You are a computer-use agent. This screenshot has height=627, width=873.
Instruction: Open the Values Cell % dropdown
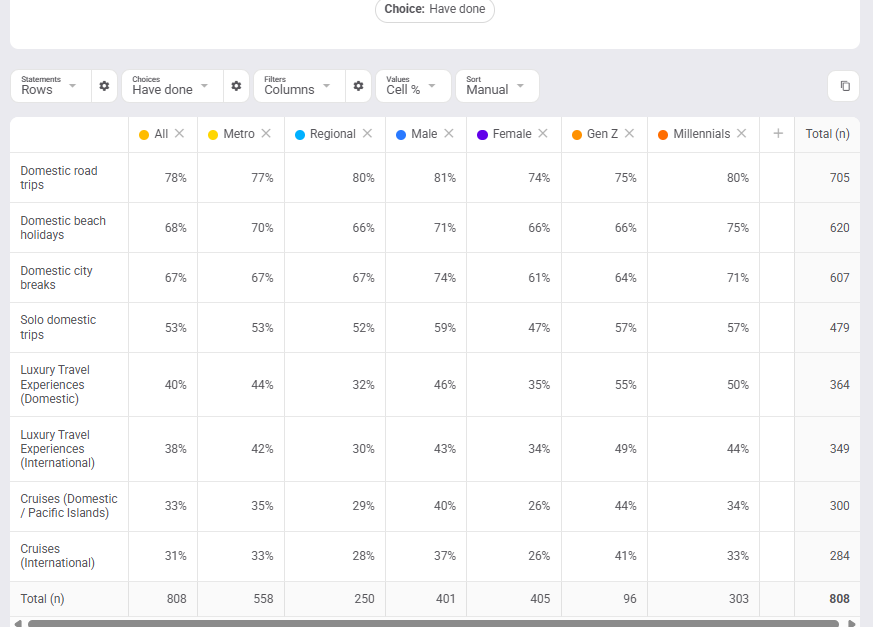413,86
